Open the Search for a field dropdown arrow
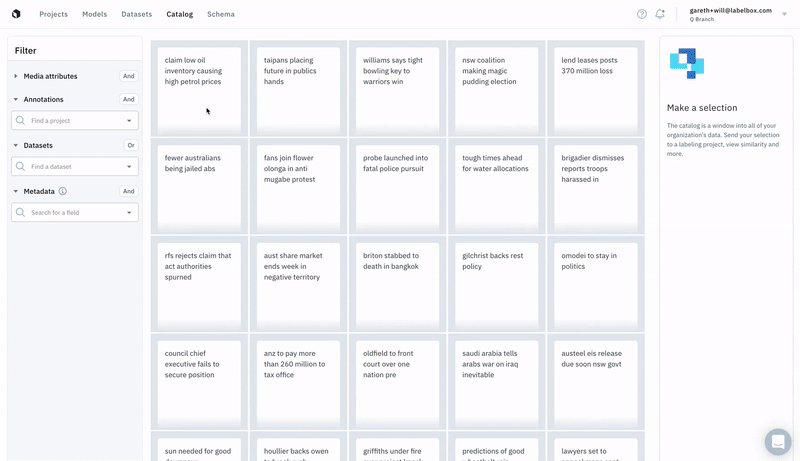The image size is (800, 461). click(x=129, y=213)
